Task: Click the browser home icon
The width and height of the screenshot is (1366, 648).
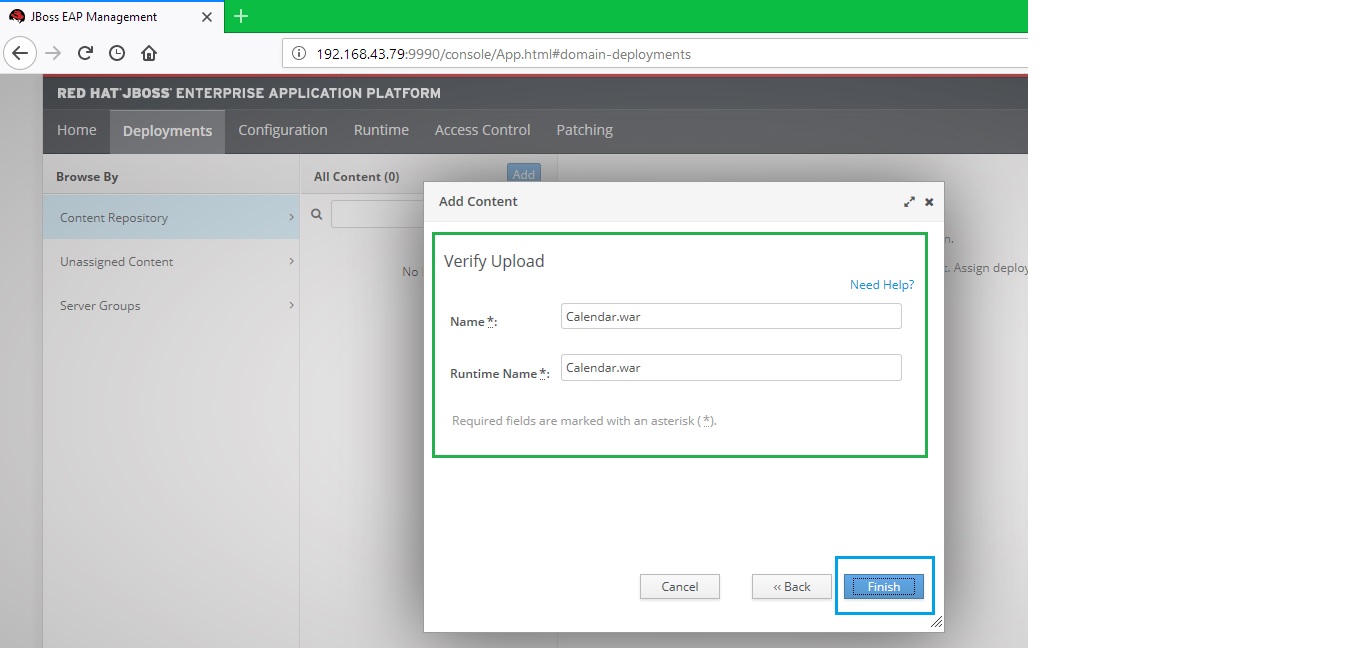Action: coord(149,53)
